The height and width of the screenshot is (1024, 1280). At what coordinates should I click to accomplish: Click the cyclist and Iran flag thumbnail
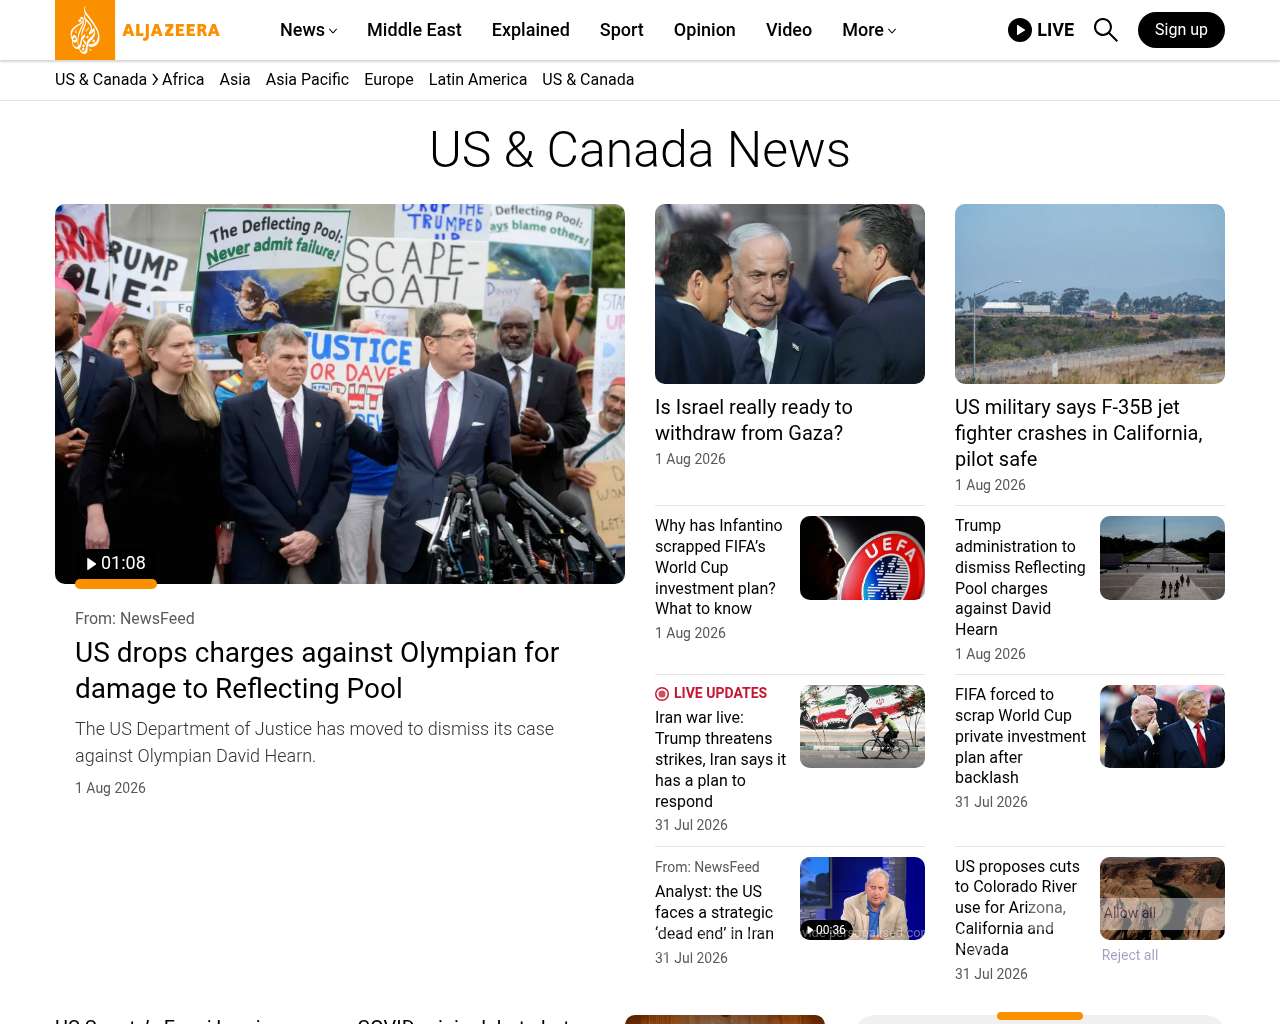[x=862, y=726]
